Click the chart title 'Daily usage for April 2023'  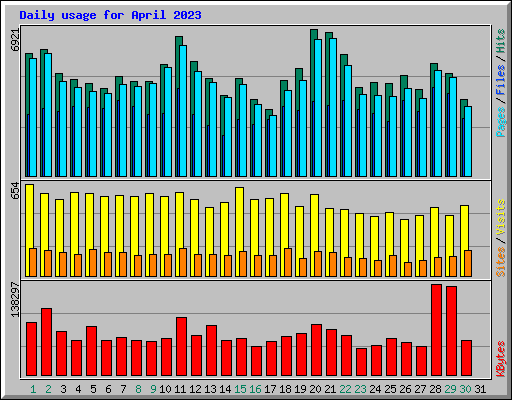[x=110, y=15]
